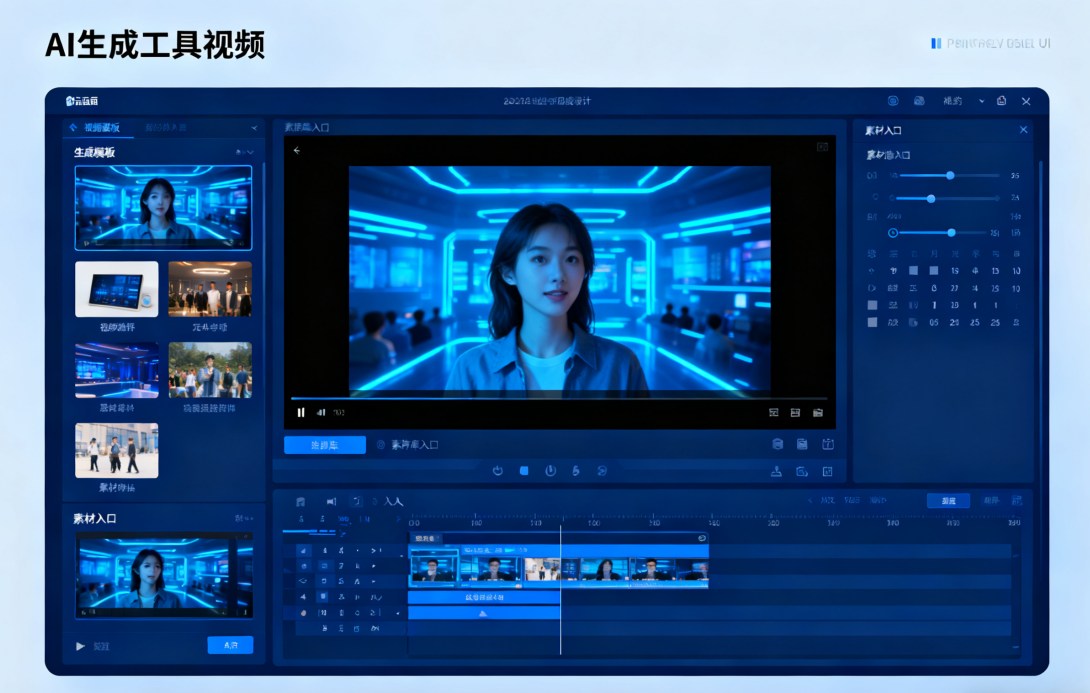The image size is (1090, 693).
Task: Click the speaker icon in the timeline toolbar
Action: 331,501
